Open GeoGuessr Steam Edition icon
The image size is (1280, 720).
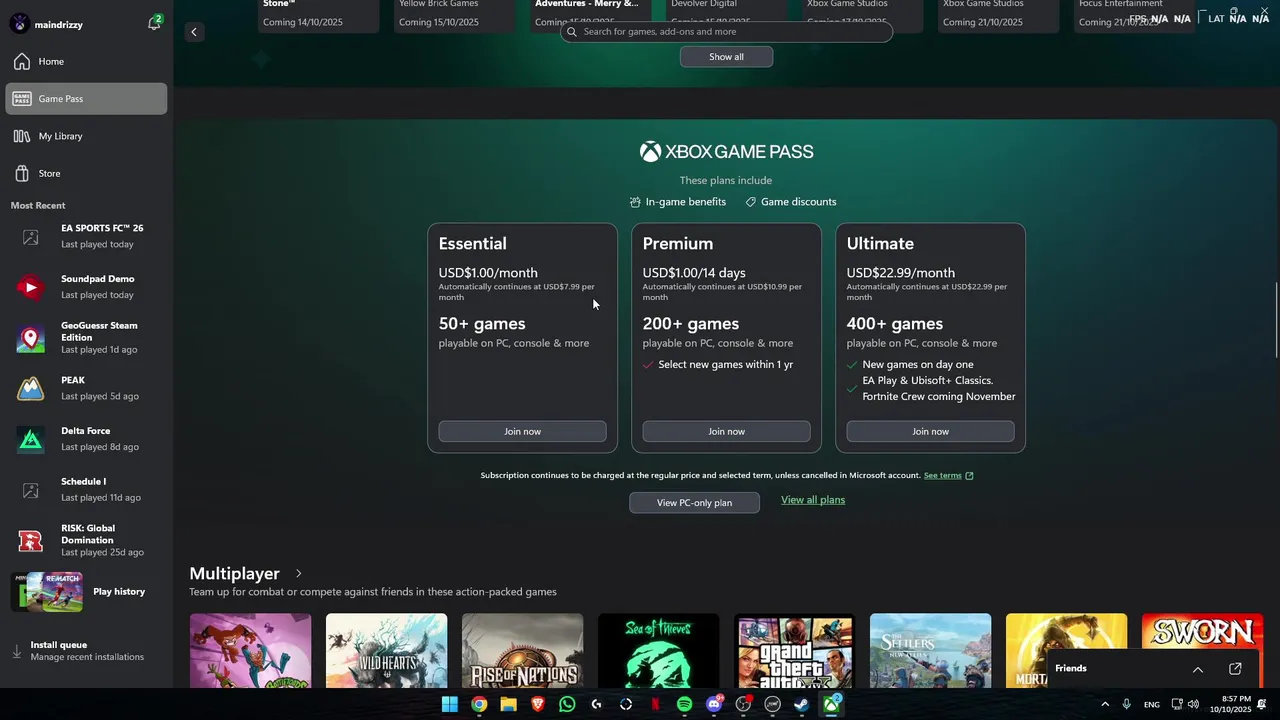click(31, 339)
